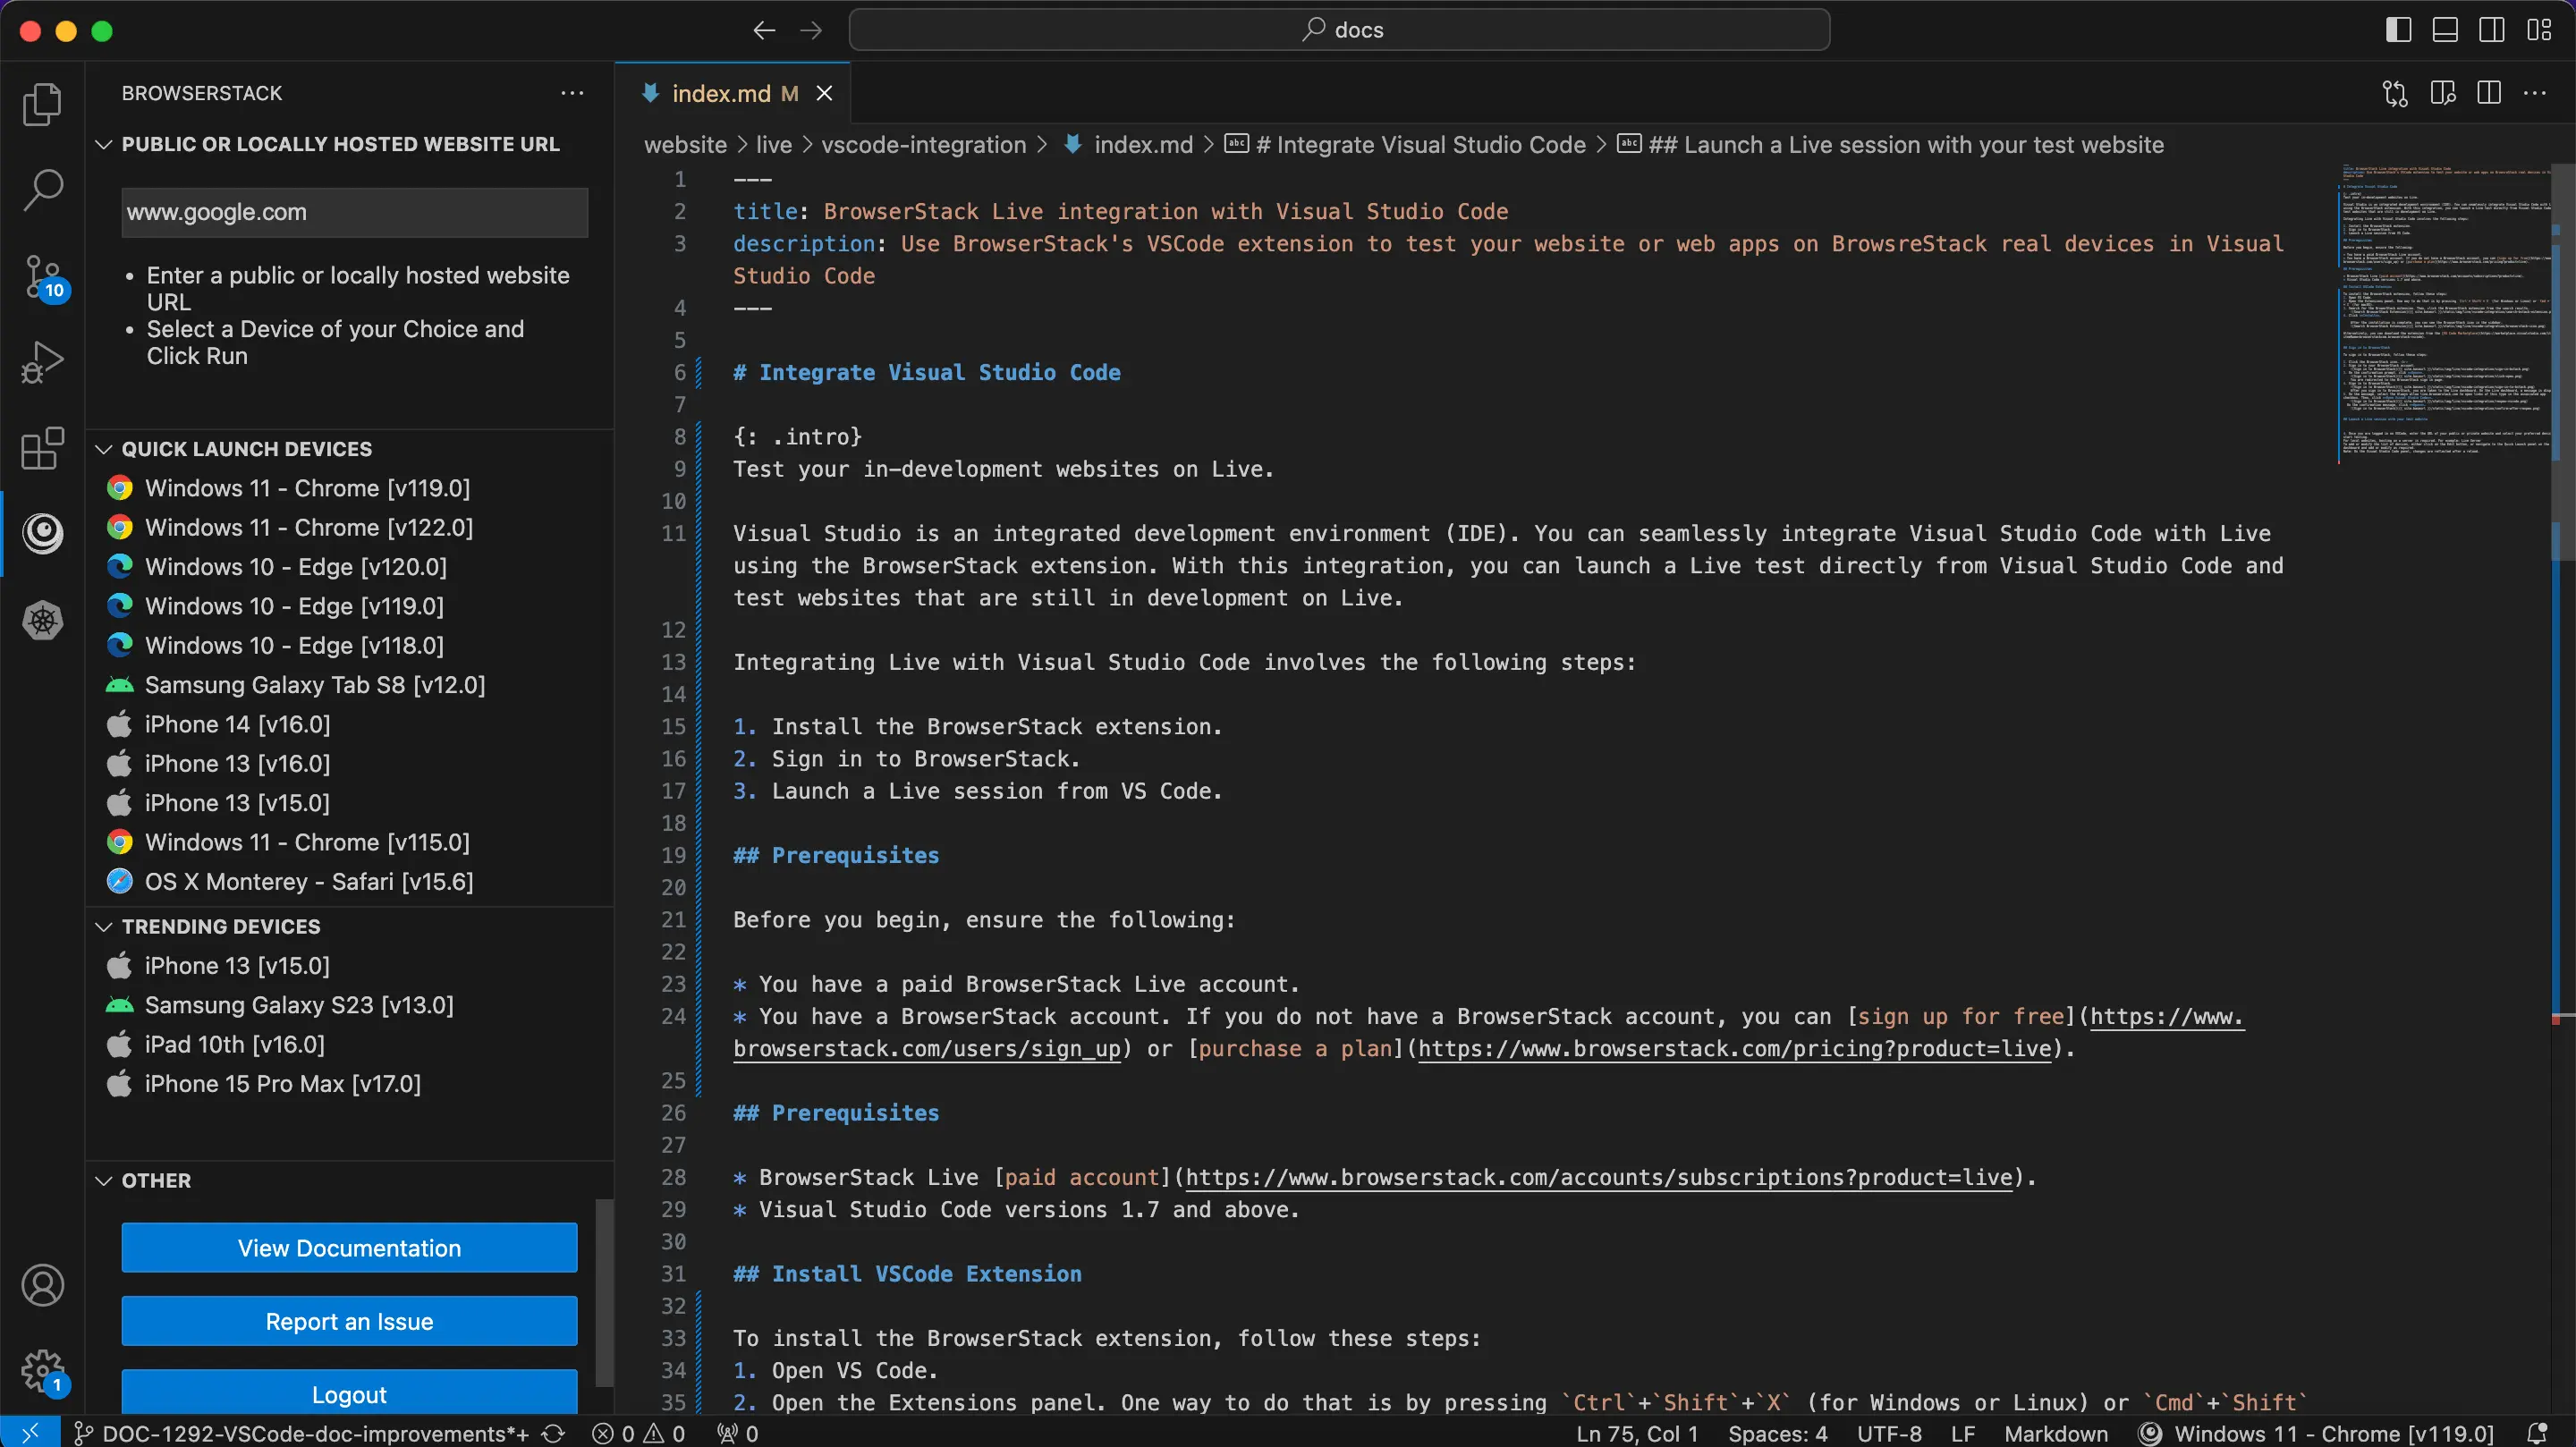
Task: Open Run and Debug view
Action: (42, 362)
